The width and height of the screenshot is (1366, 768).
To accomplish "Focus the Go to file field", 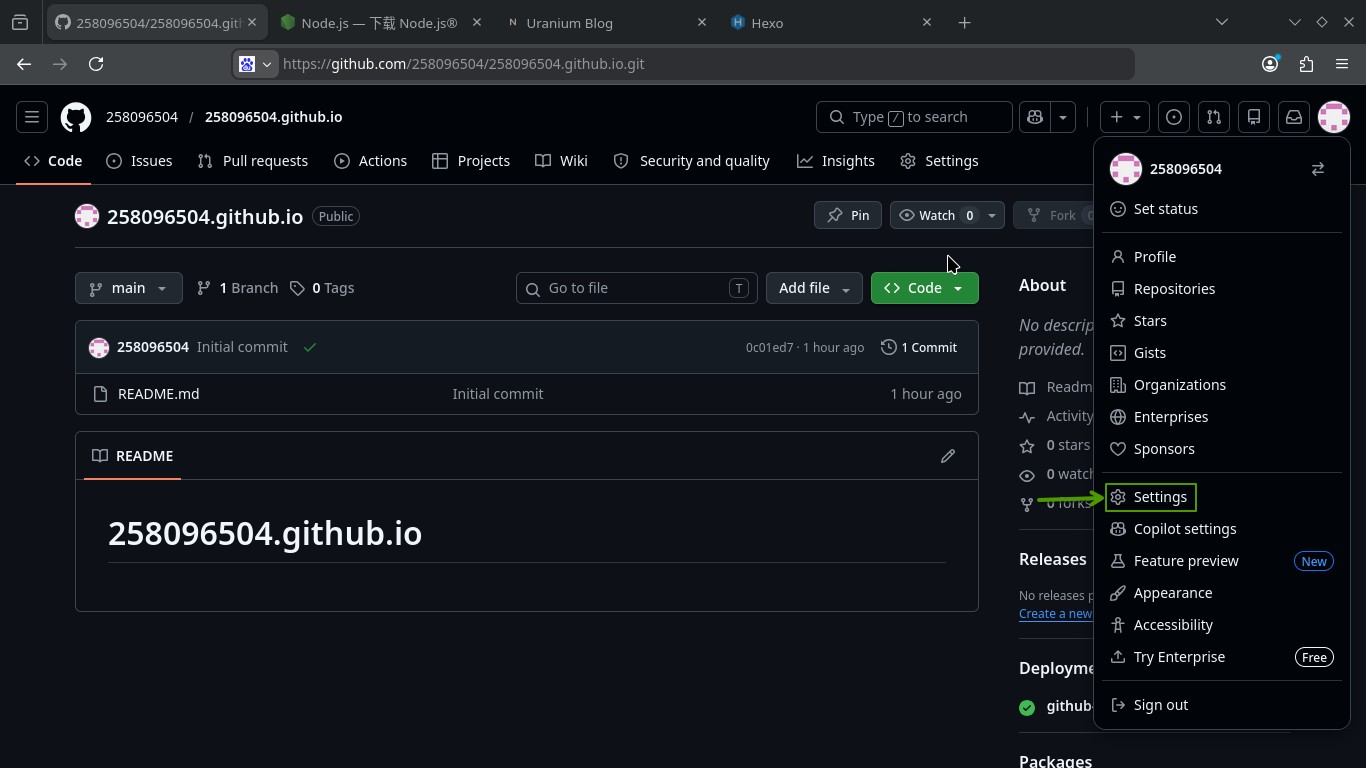I will coord(637,288).
